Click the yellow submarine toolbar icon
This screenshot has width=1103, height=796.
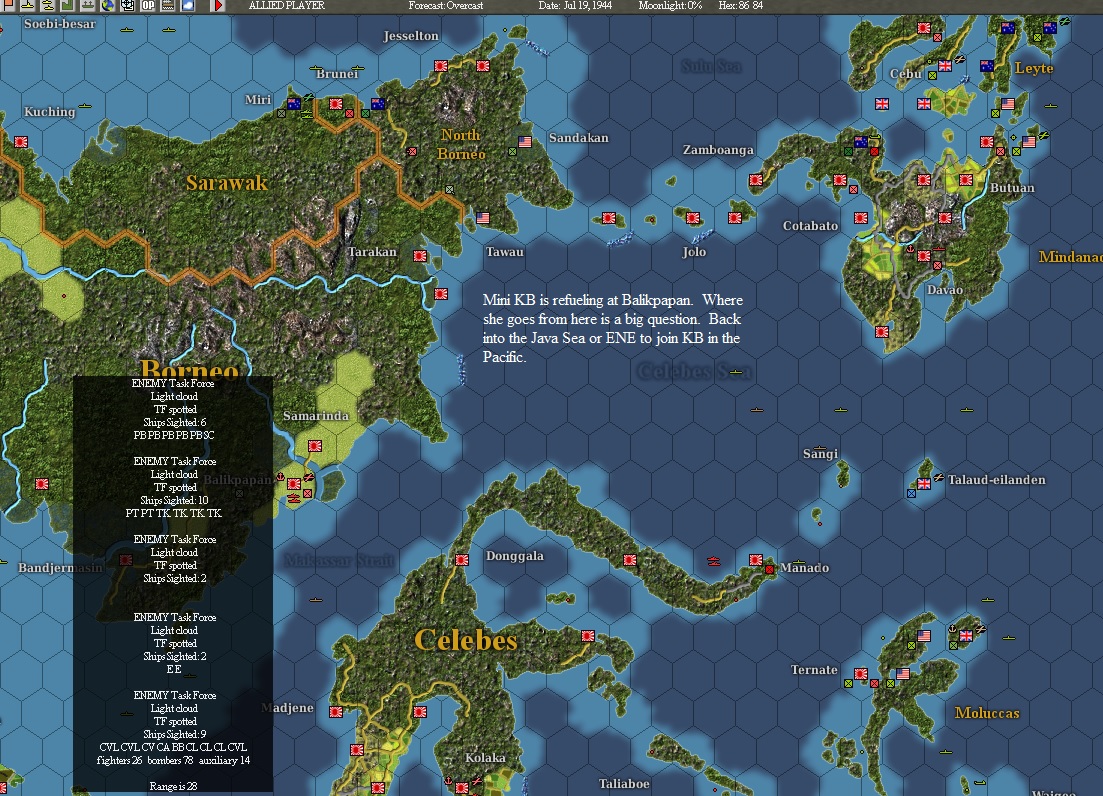(48, 5)
